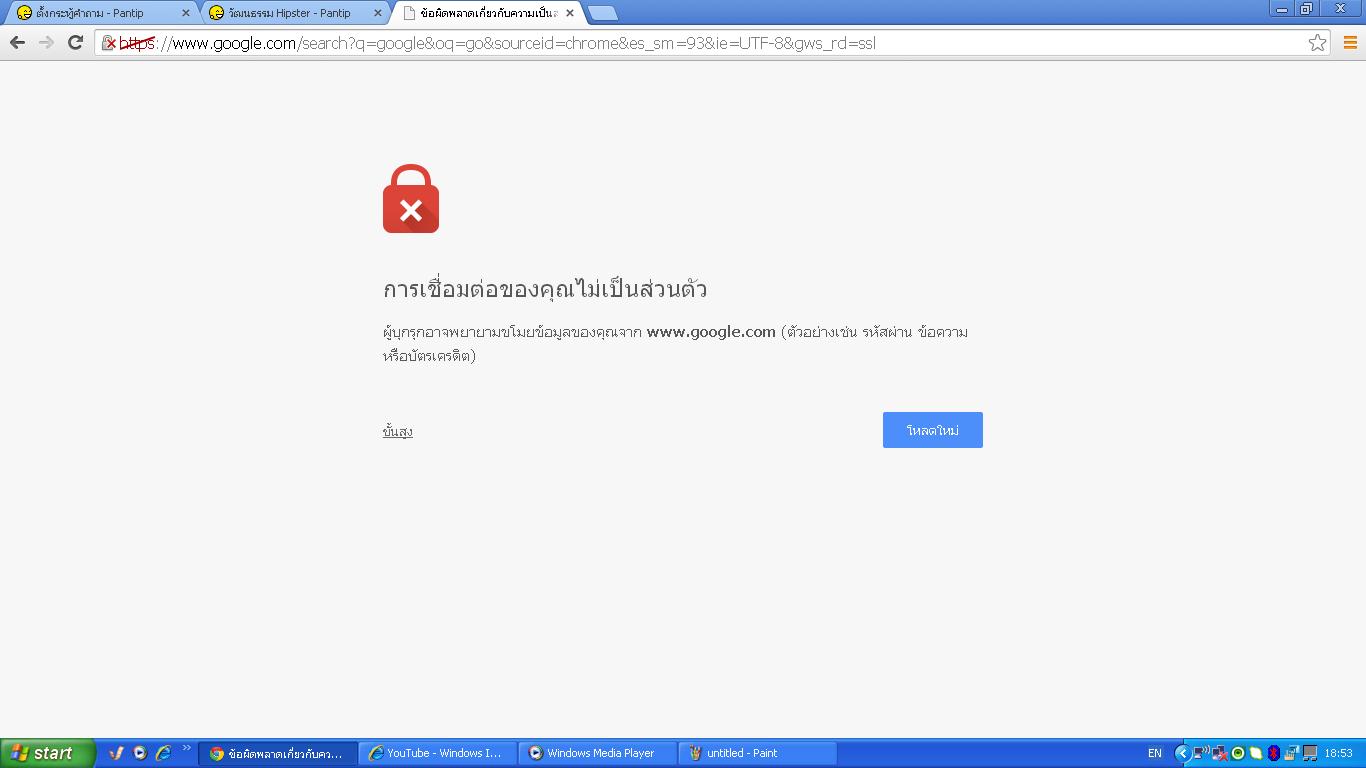
Task: Open a new tab with the tab button
Action: 602,13
